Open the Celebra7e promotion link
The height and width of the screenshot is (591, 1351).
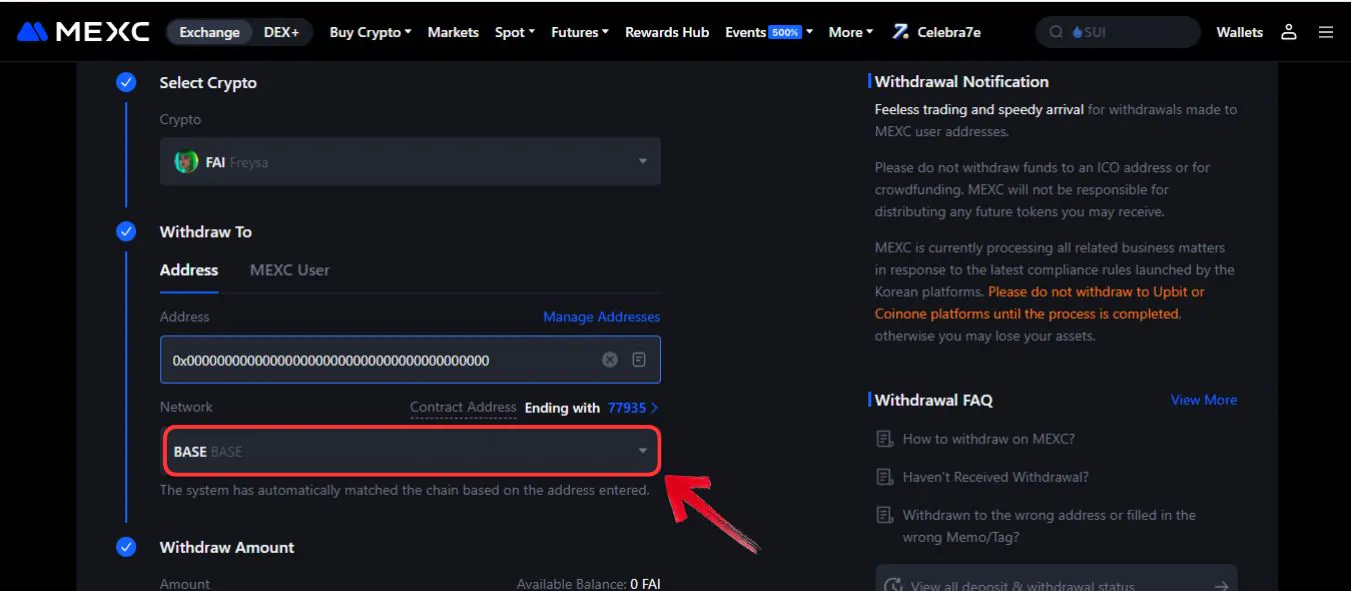pos(937,32)
